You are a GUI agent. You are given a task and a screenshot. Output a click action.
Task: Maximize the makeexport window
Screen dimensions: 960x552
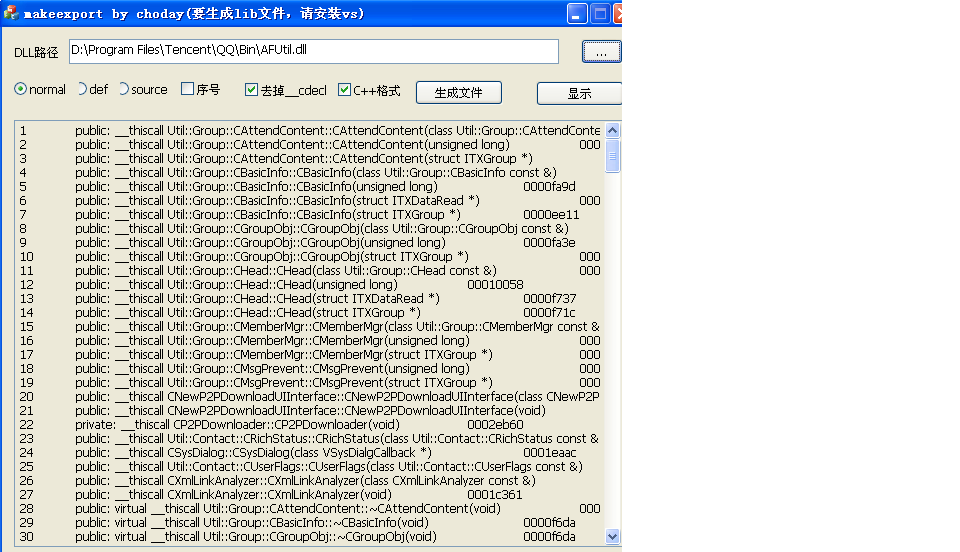pos(601,13)
